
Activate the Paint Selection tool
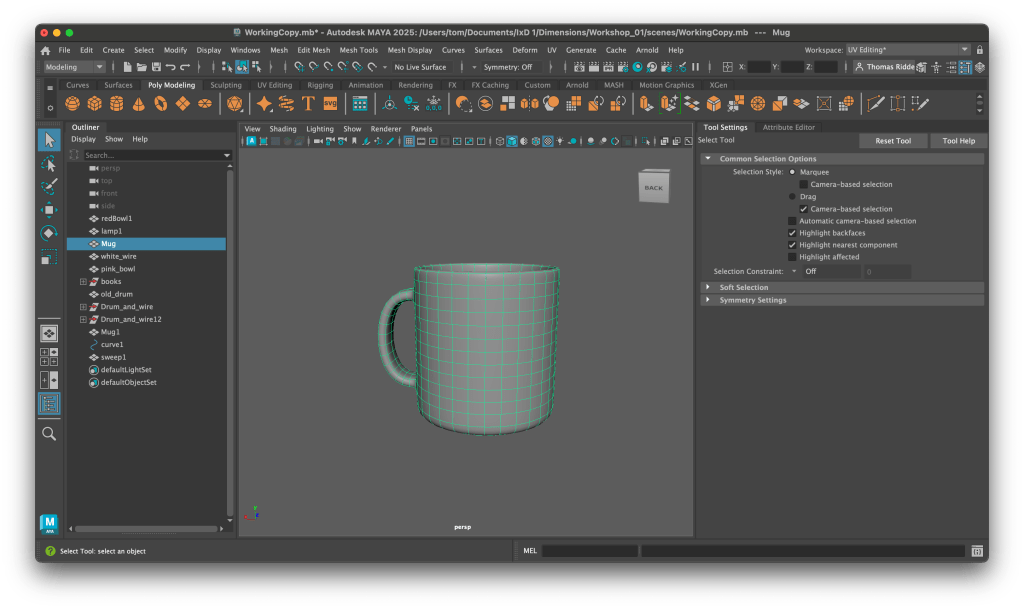pyautogui.click(x=49, y=187)
